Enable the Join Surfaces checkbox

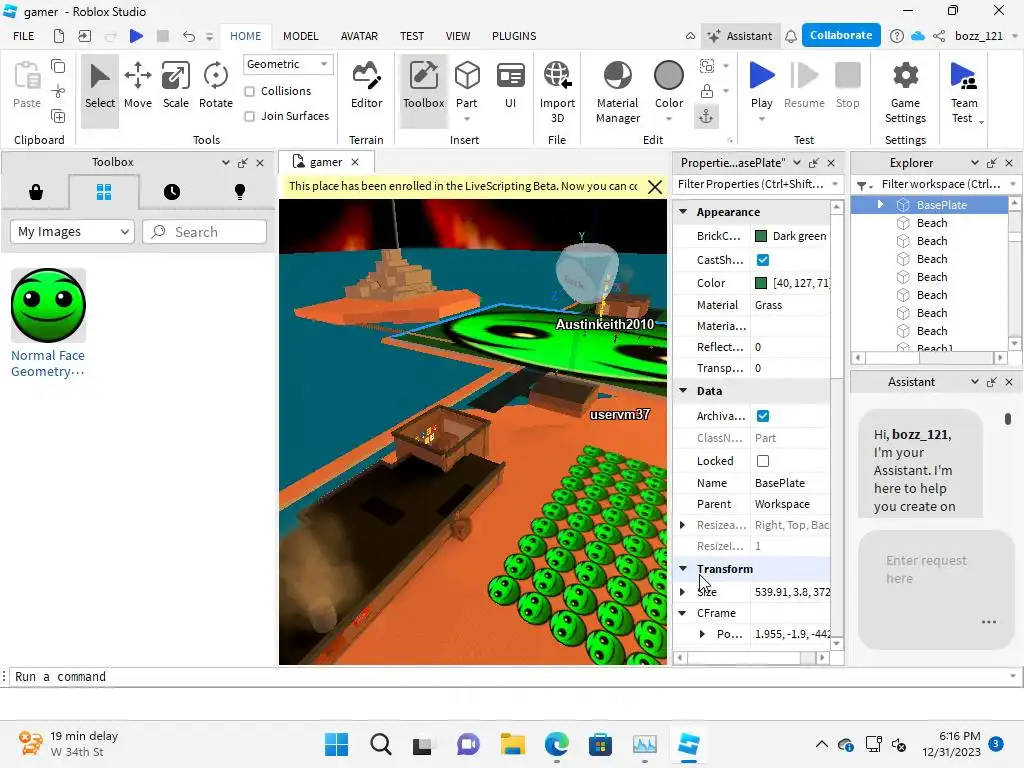pos(249,116)
